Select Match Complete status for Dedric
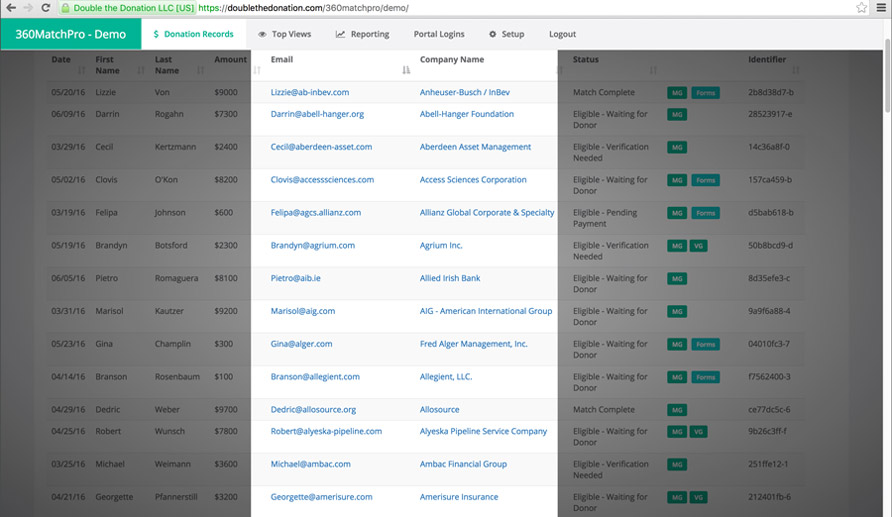The width and height of the screenshot is (892, 517). [x=604, y=410]
